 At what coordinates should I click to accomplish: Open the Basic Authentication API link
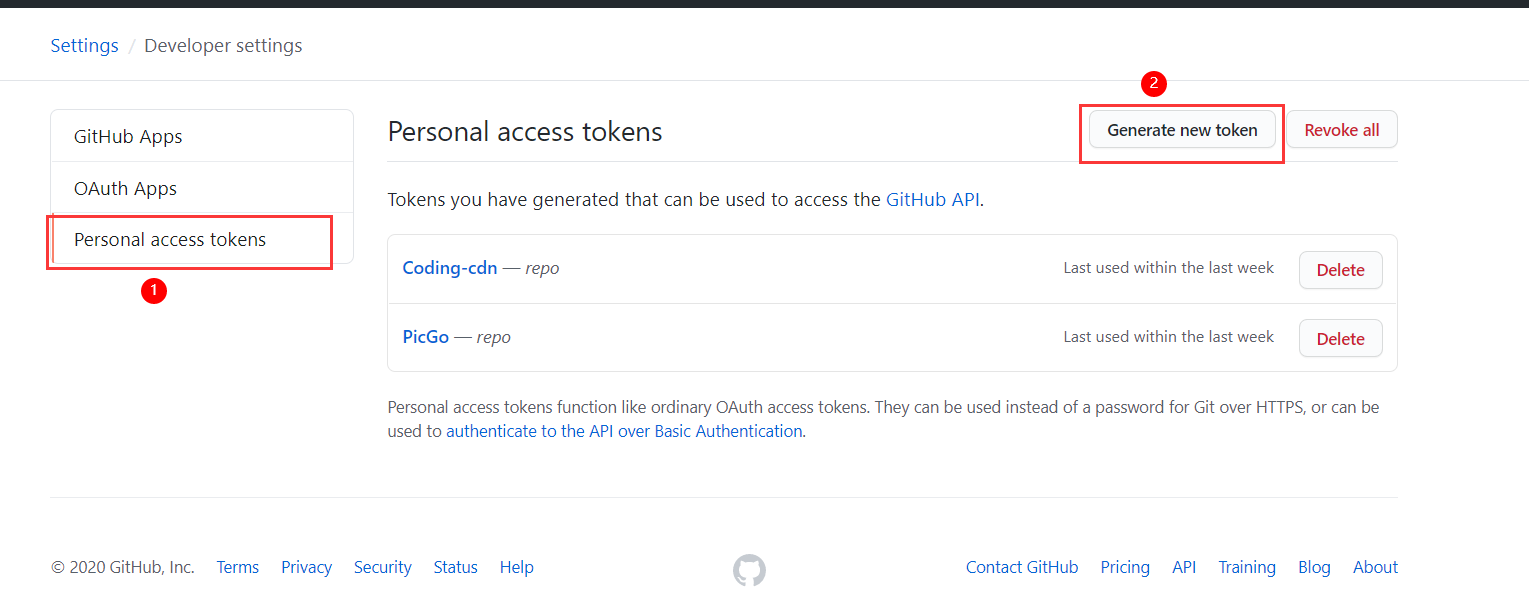coord(624,431)
